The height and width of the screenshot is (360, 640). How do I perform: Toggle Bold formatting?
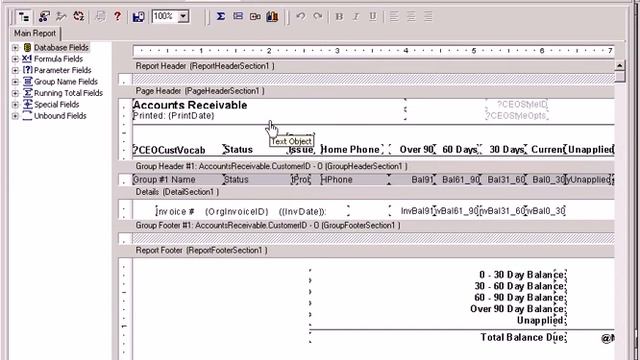coord(339,16)
